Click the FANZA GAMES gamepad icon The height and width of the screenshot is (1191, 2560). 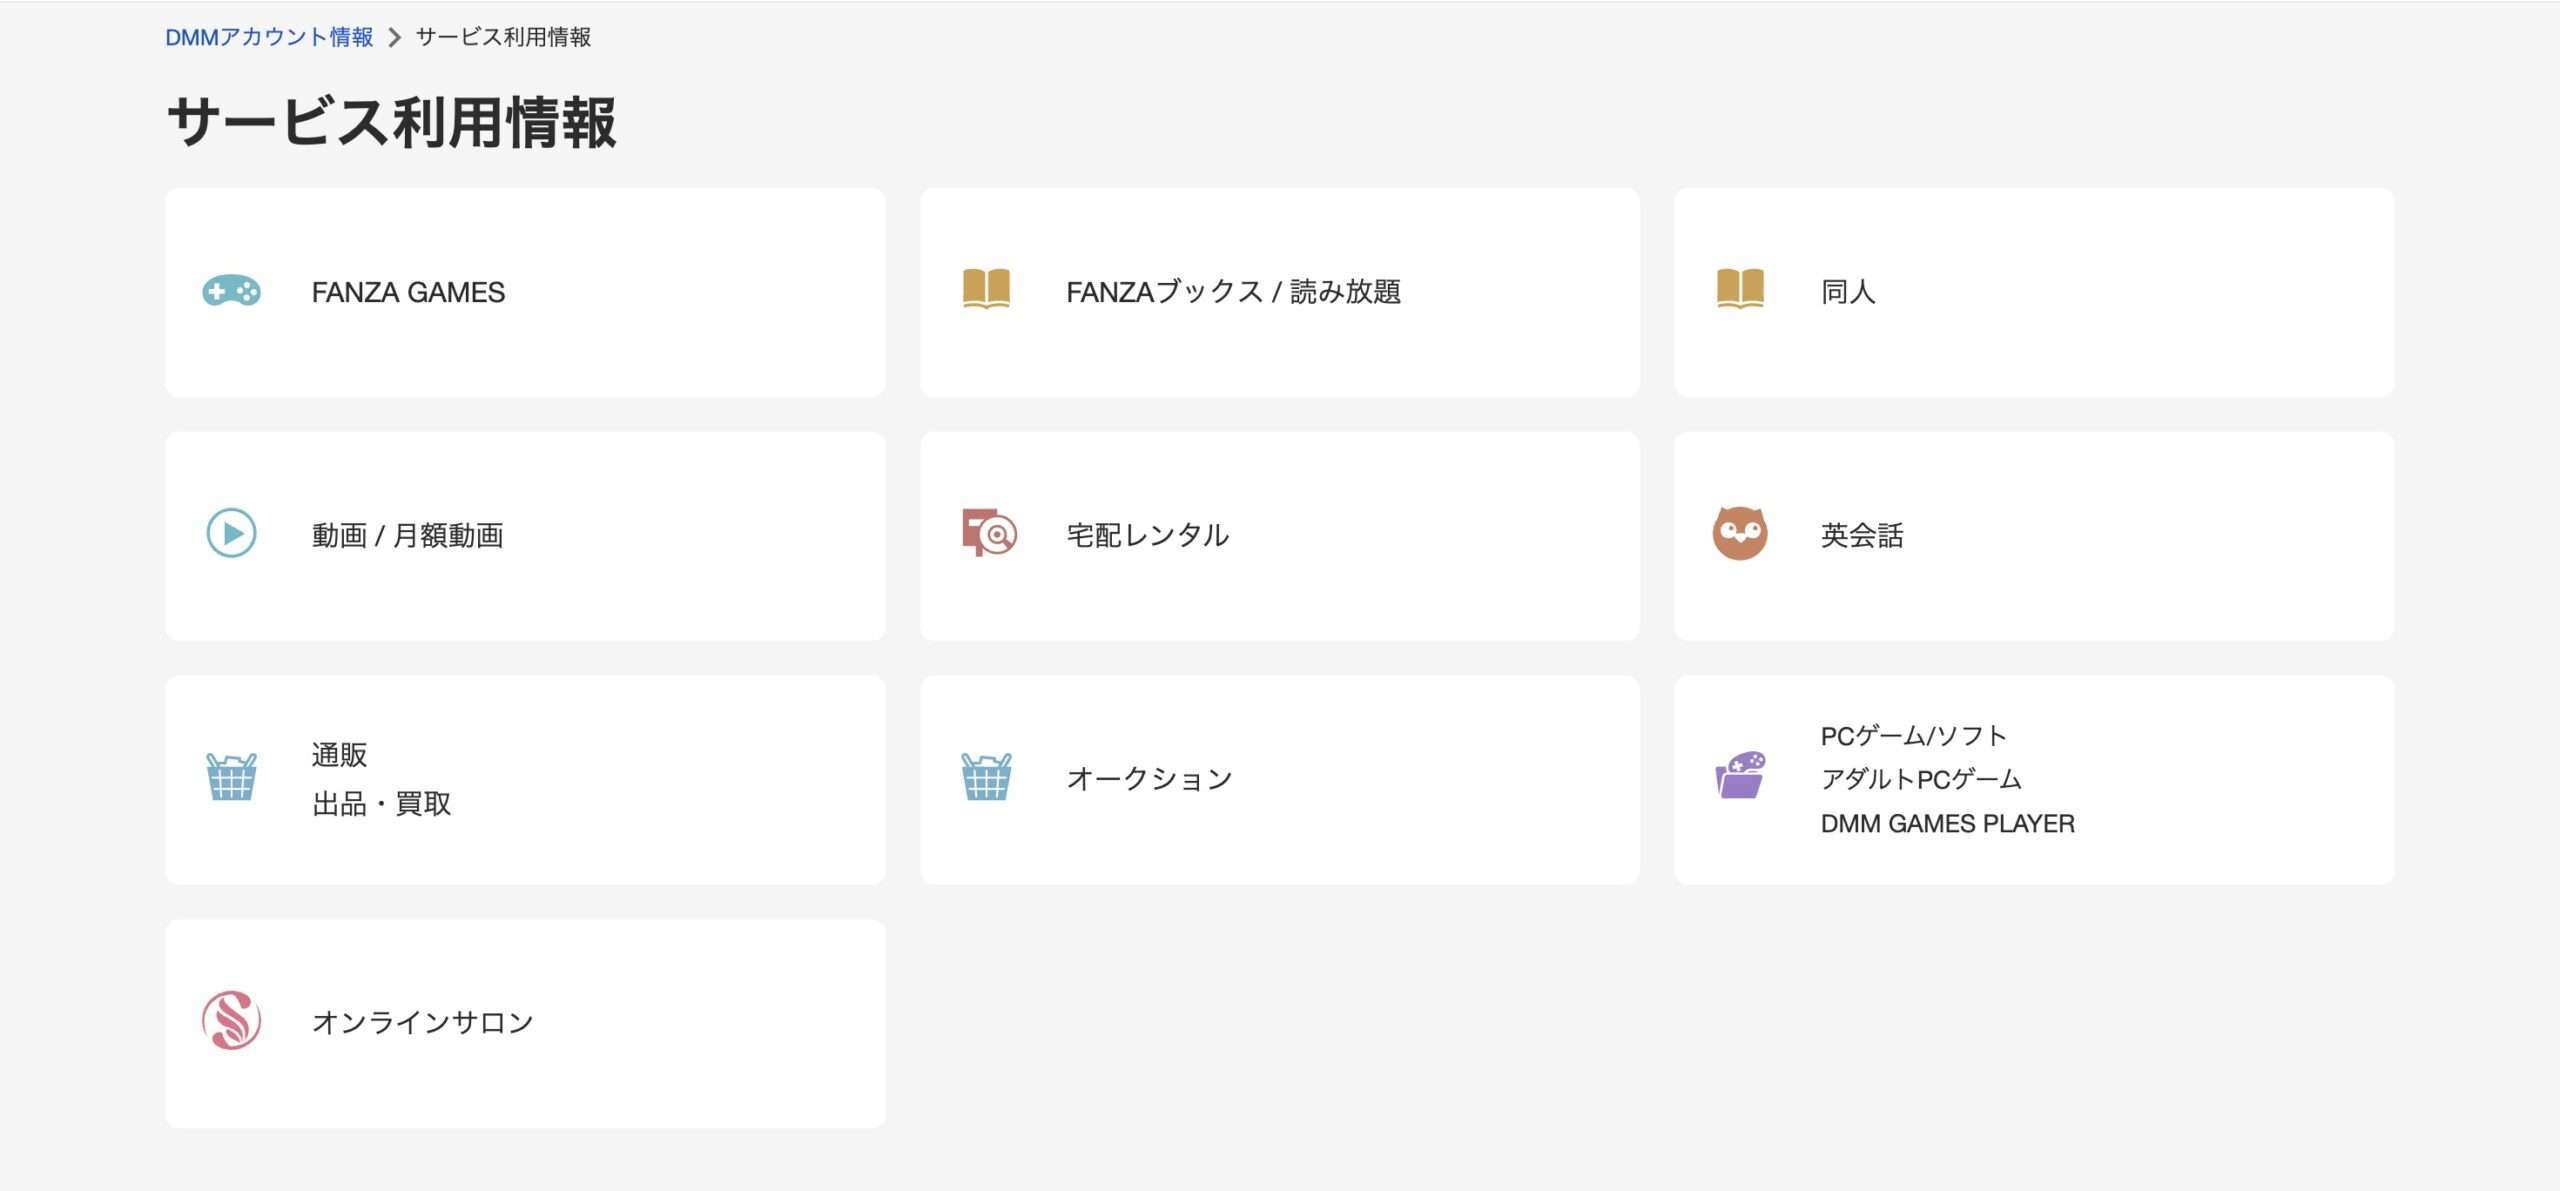[231, 291]
